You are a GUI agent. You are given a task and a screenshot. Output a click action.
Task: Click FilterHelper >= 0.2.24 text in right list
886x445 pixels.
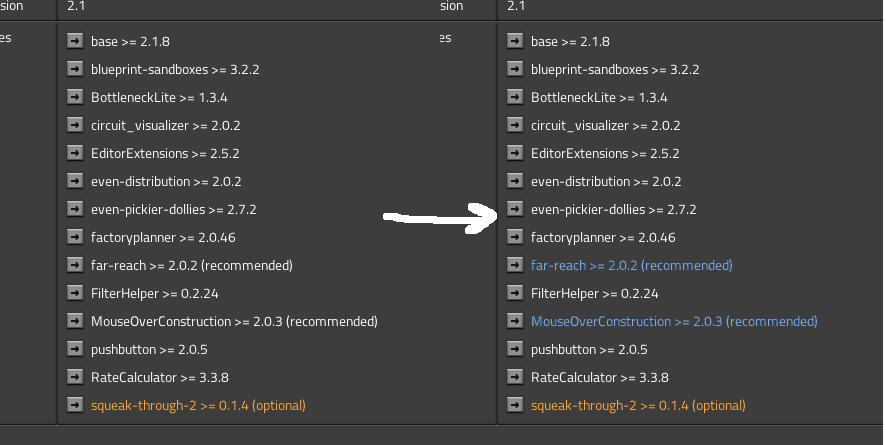594,294
